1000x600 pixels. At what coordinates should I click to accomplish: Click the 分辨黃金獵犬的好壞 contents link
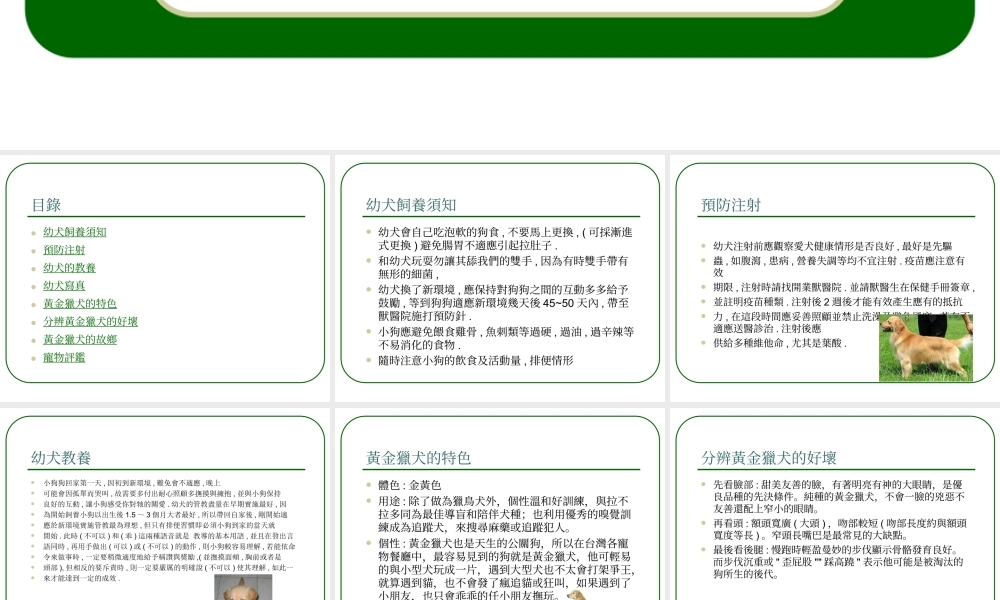(x=90, y=322)
